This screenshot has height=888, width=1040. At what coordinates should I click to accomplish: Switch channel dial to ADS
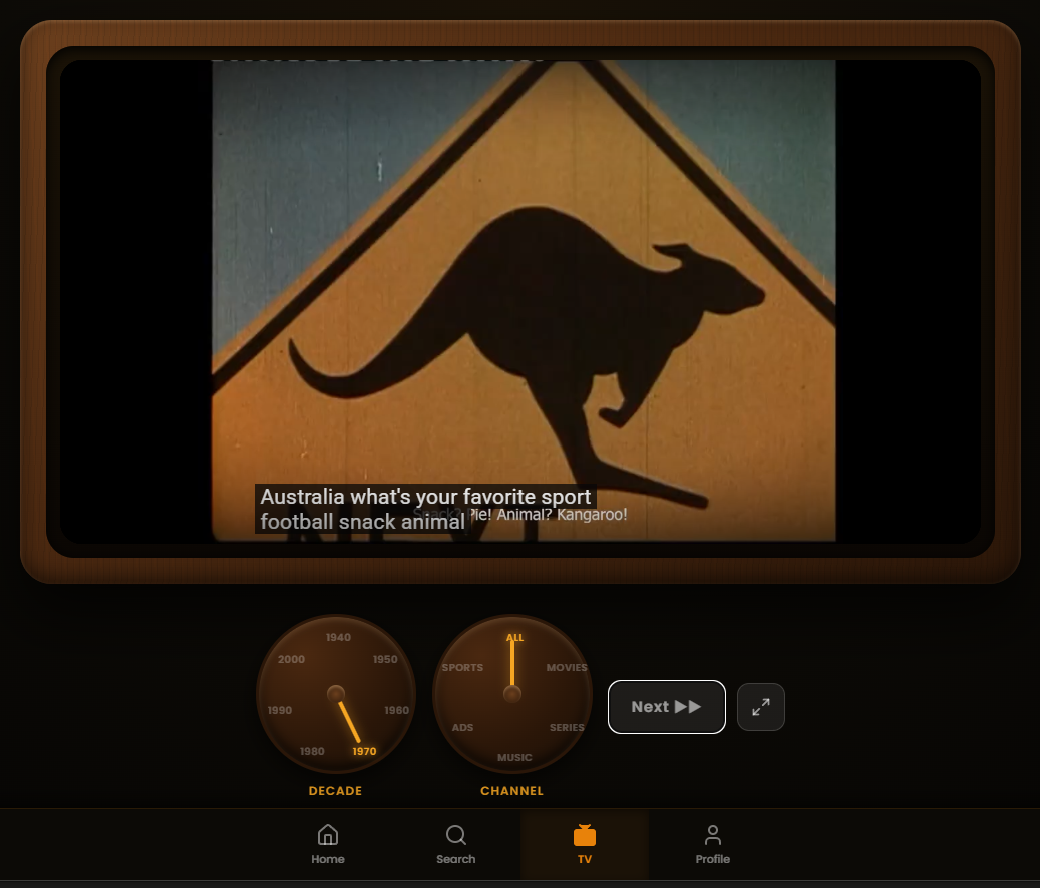click(462, 728)
